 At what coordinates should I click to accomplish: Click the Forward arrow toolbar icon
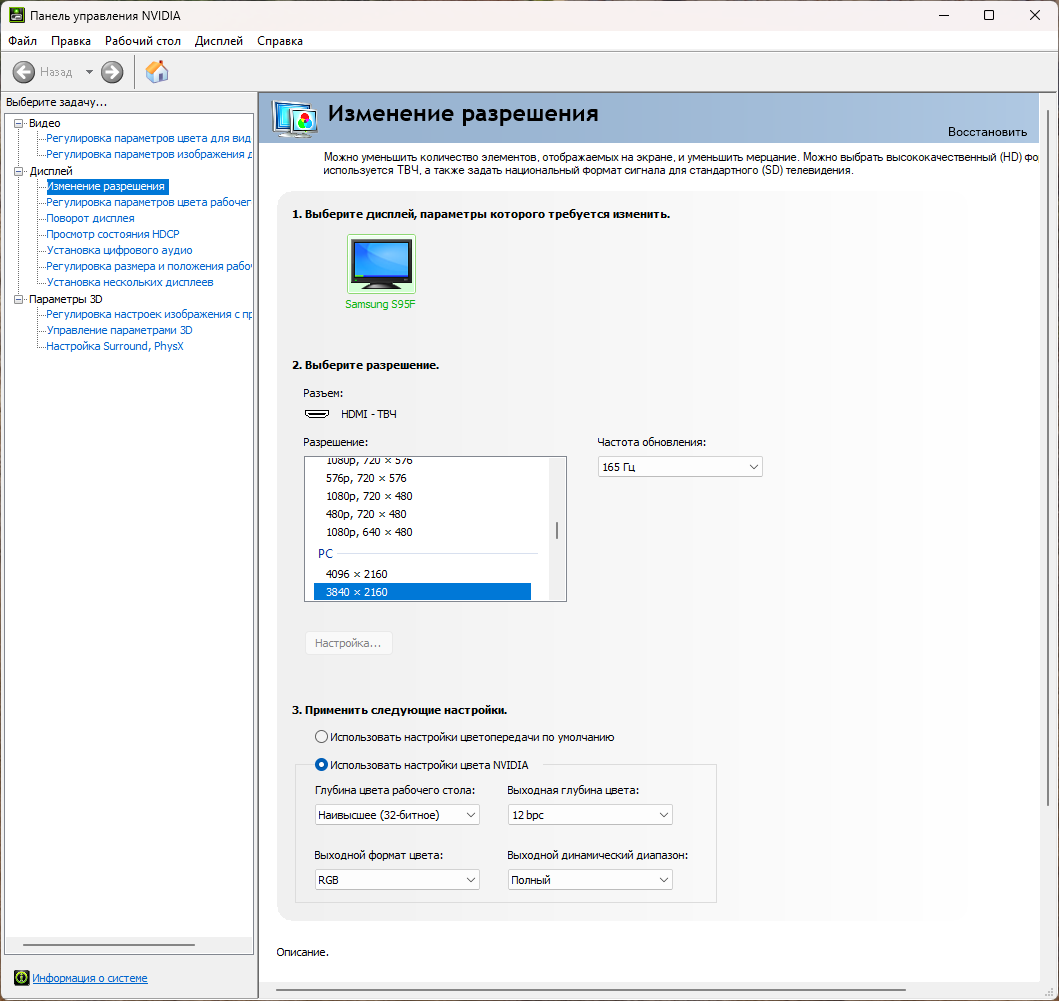[x=112, y=72]
